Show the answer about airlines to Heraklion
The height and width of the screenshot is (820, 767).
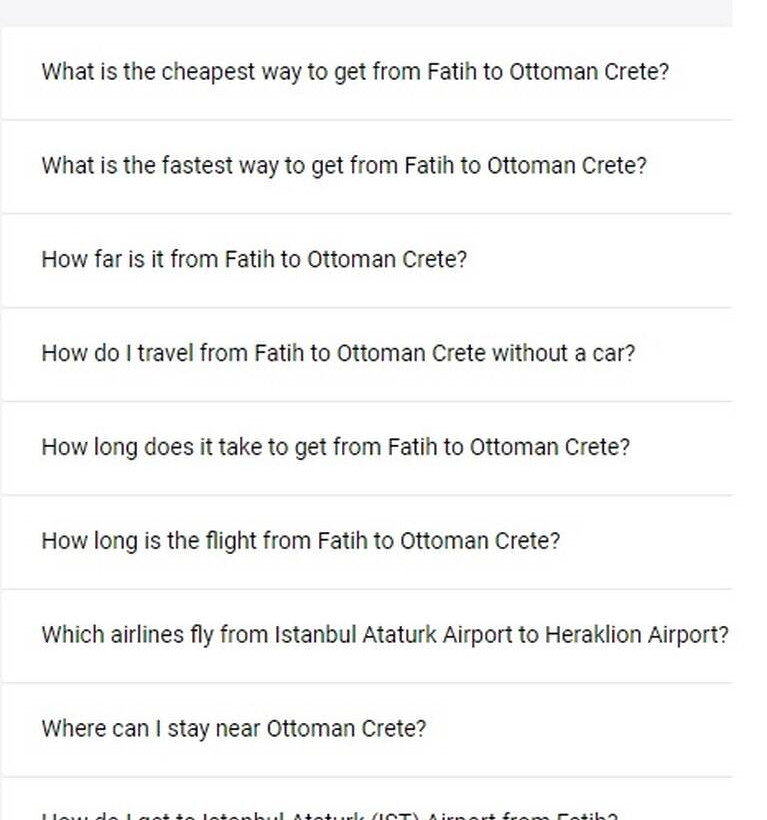(385, 635)
